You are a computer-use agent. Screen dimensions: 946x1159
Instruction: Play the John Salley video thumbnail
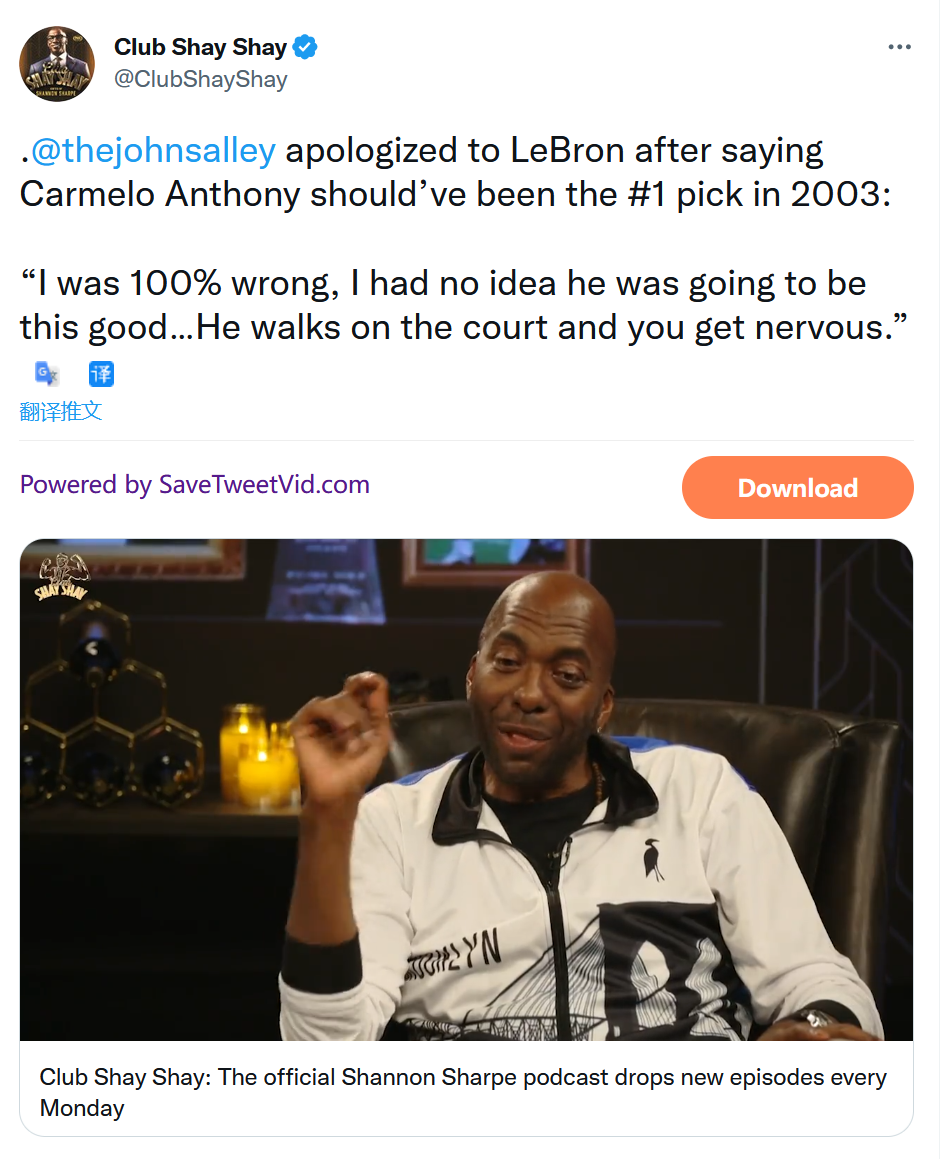pos(466,789)
